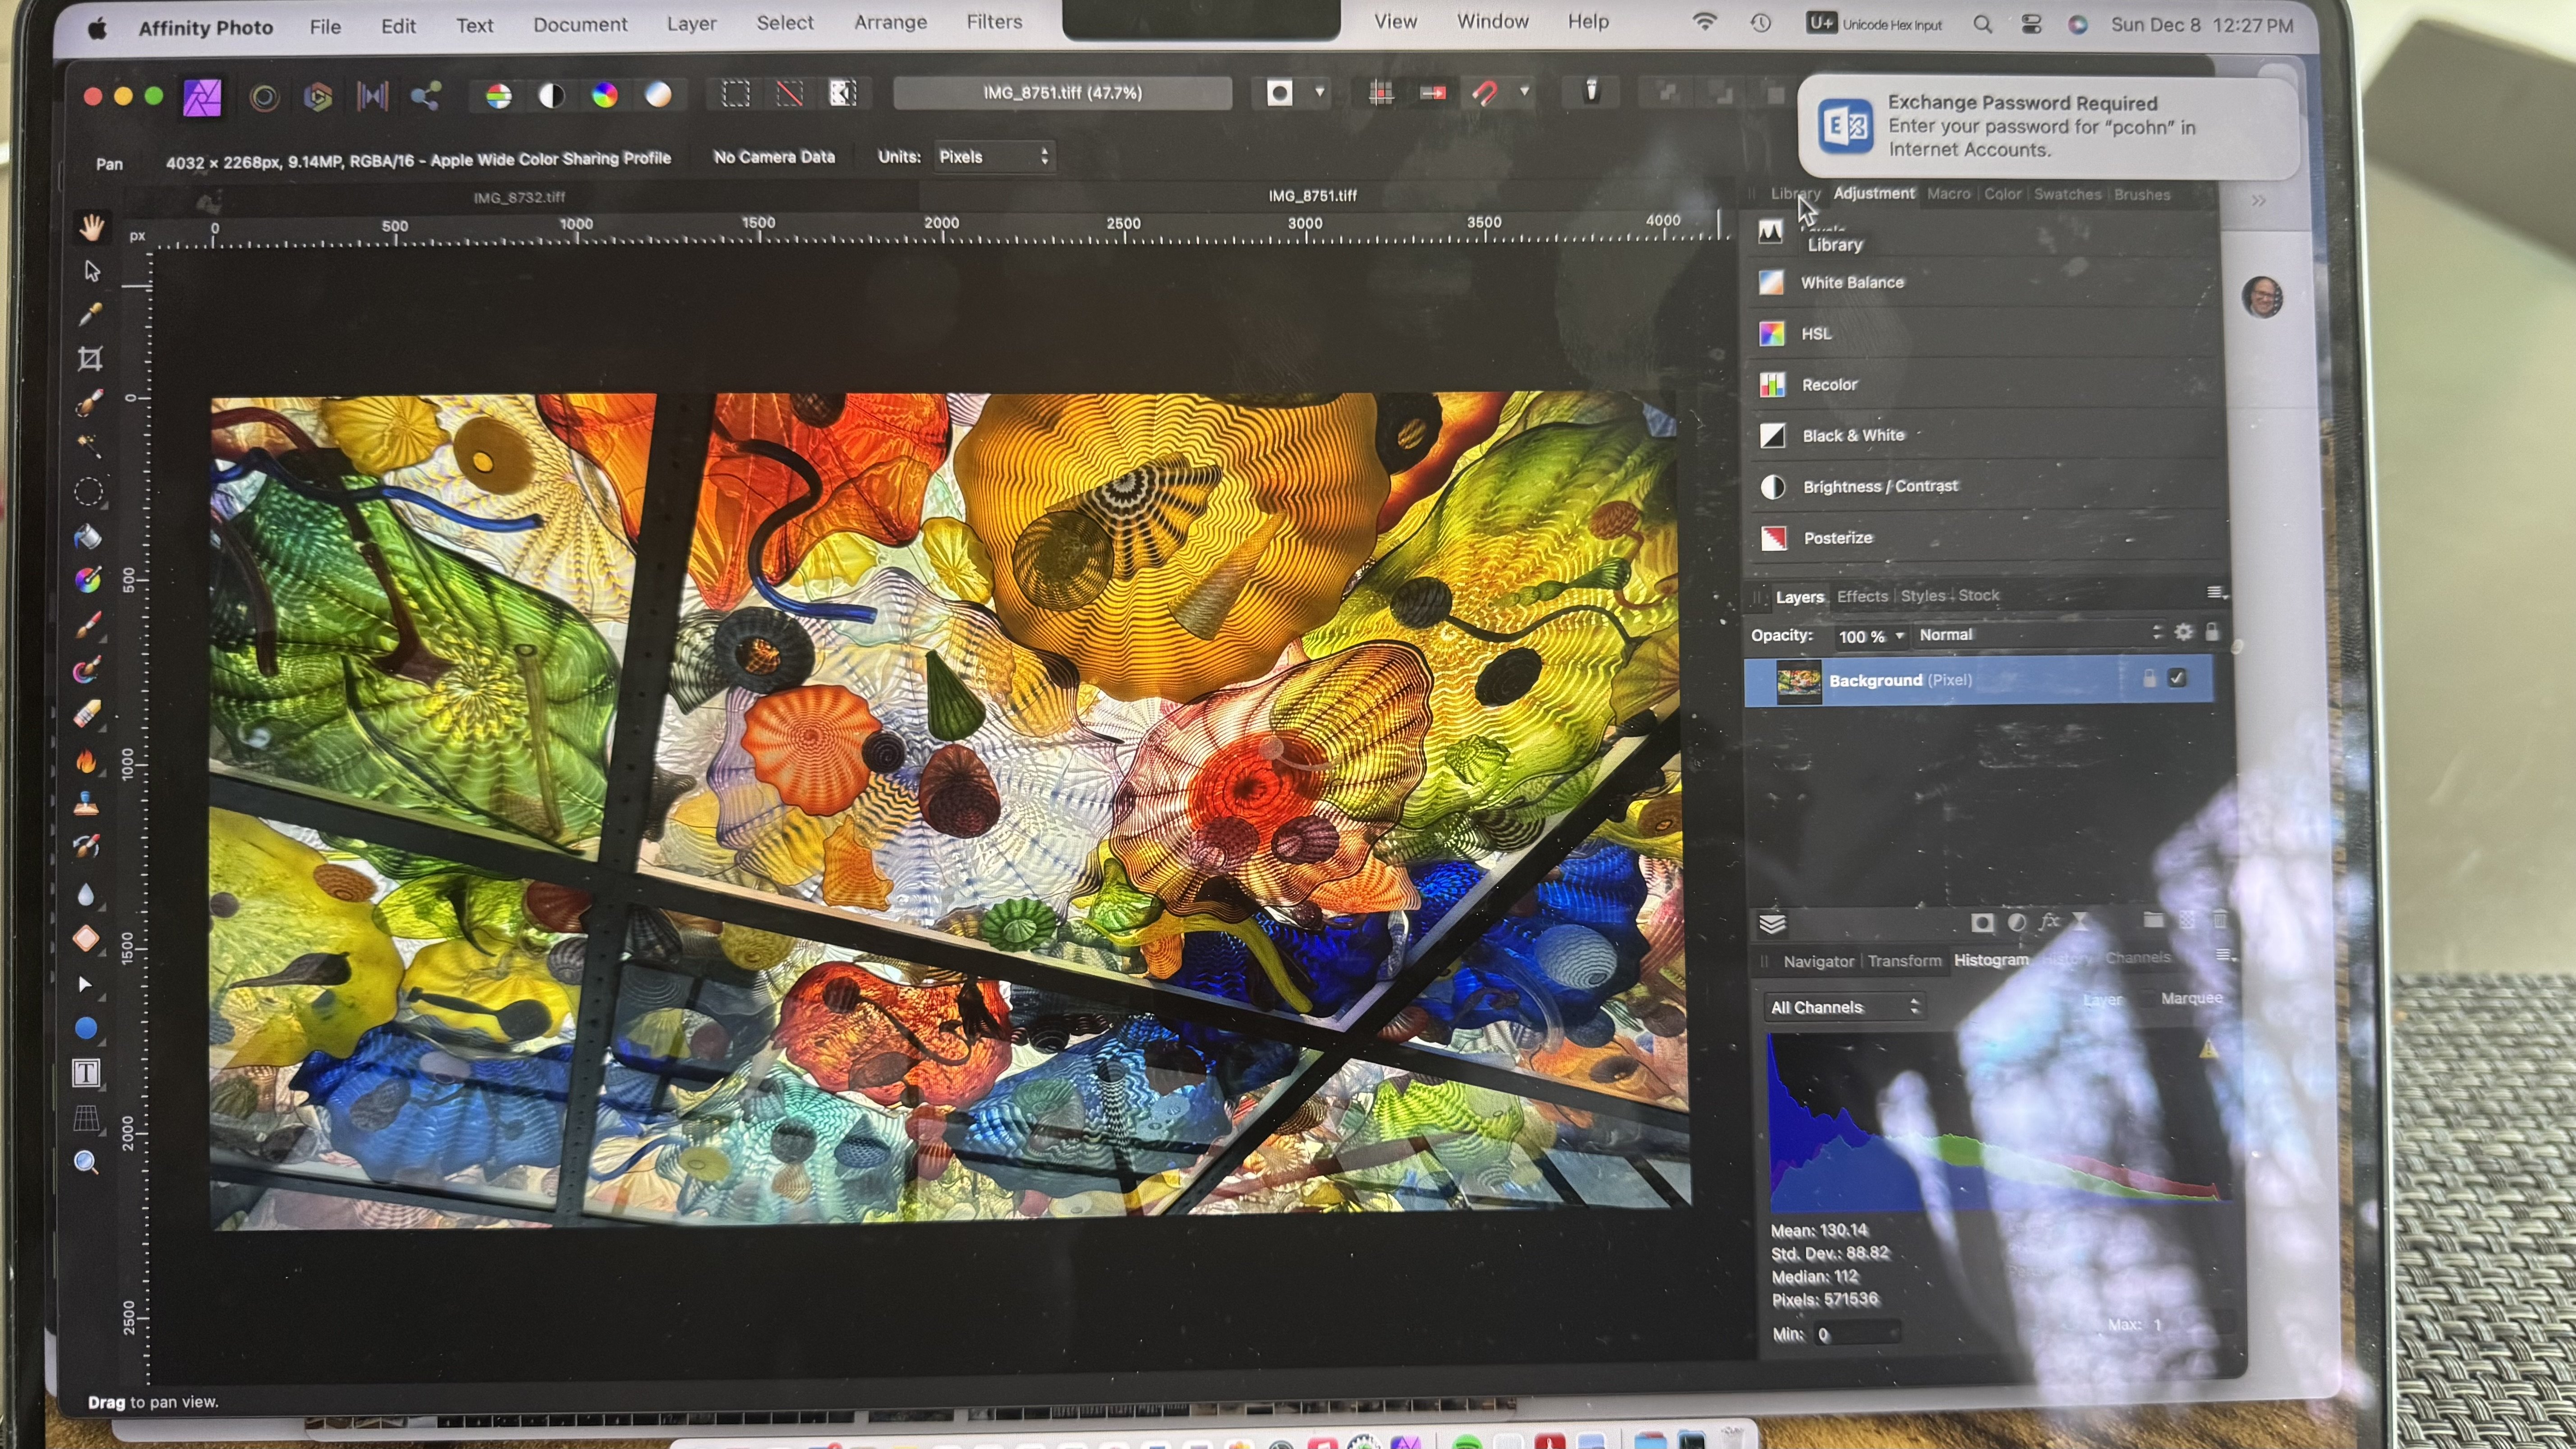
Task: Switch to the Liquify Persona icon
Action: tap(265, 97)
